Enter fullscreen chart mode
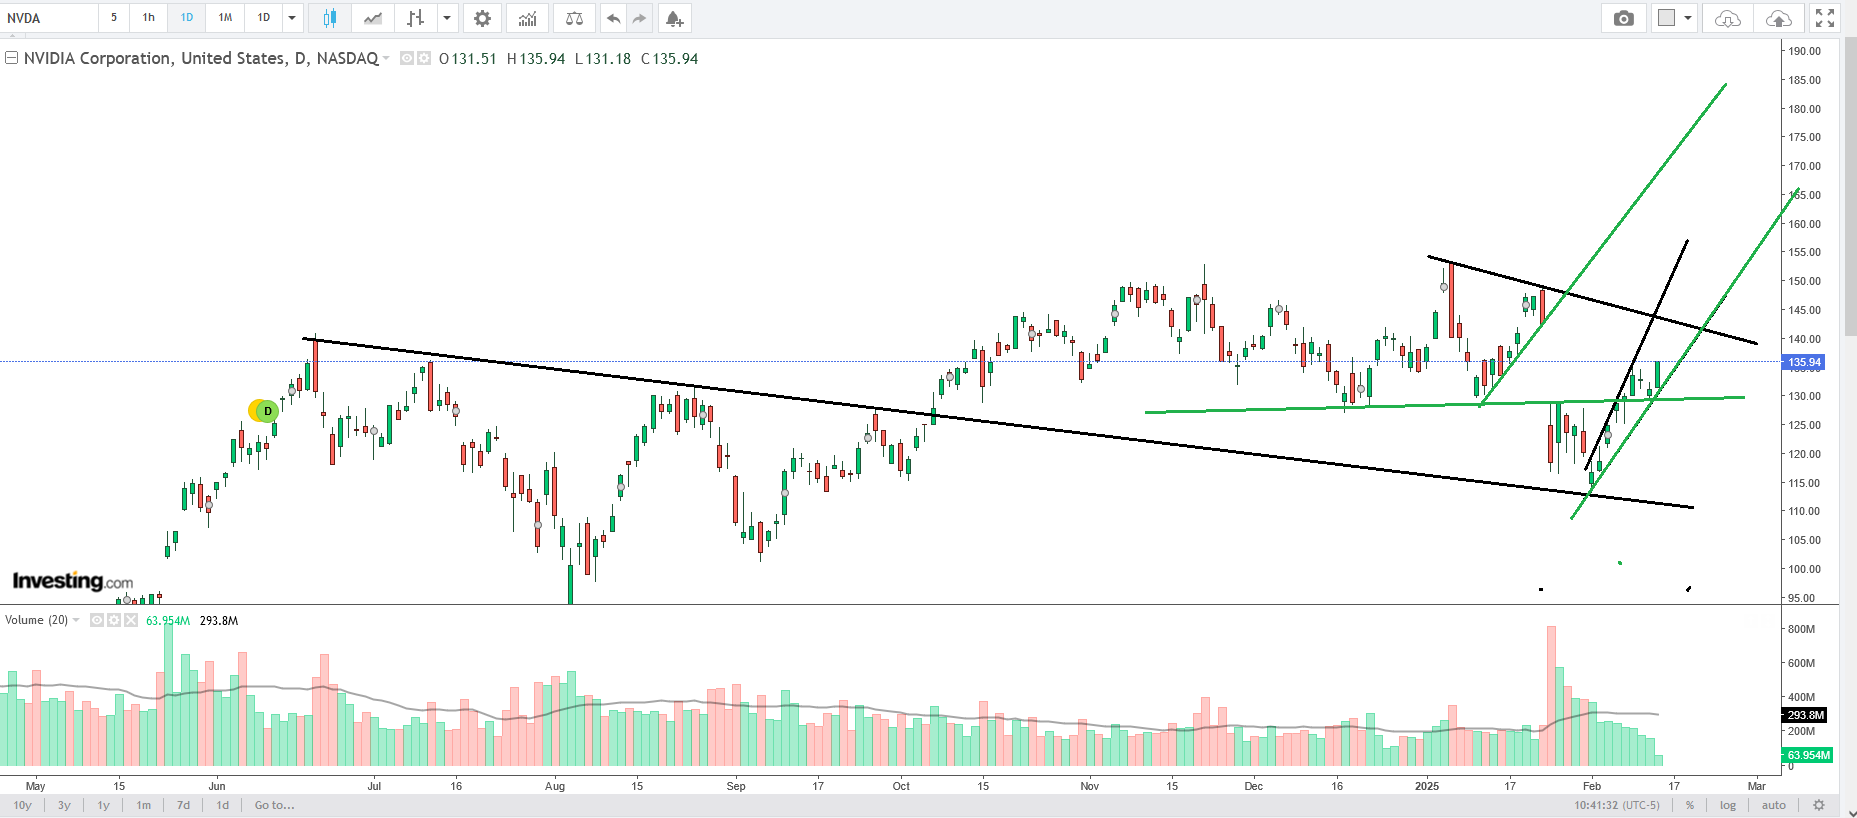The image size is (1857, 818). click(1825, 18)
